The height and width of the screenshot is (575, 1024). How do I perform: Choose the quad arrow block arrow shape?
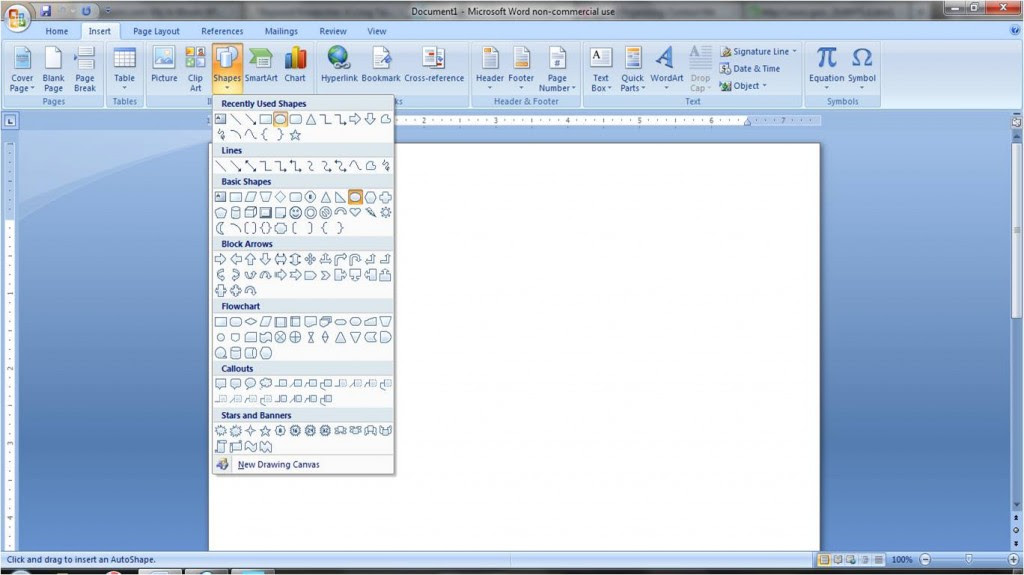310,259
